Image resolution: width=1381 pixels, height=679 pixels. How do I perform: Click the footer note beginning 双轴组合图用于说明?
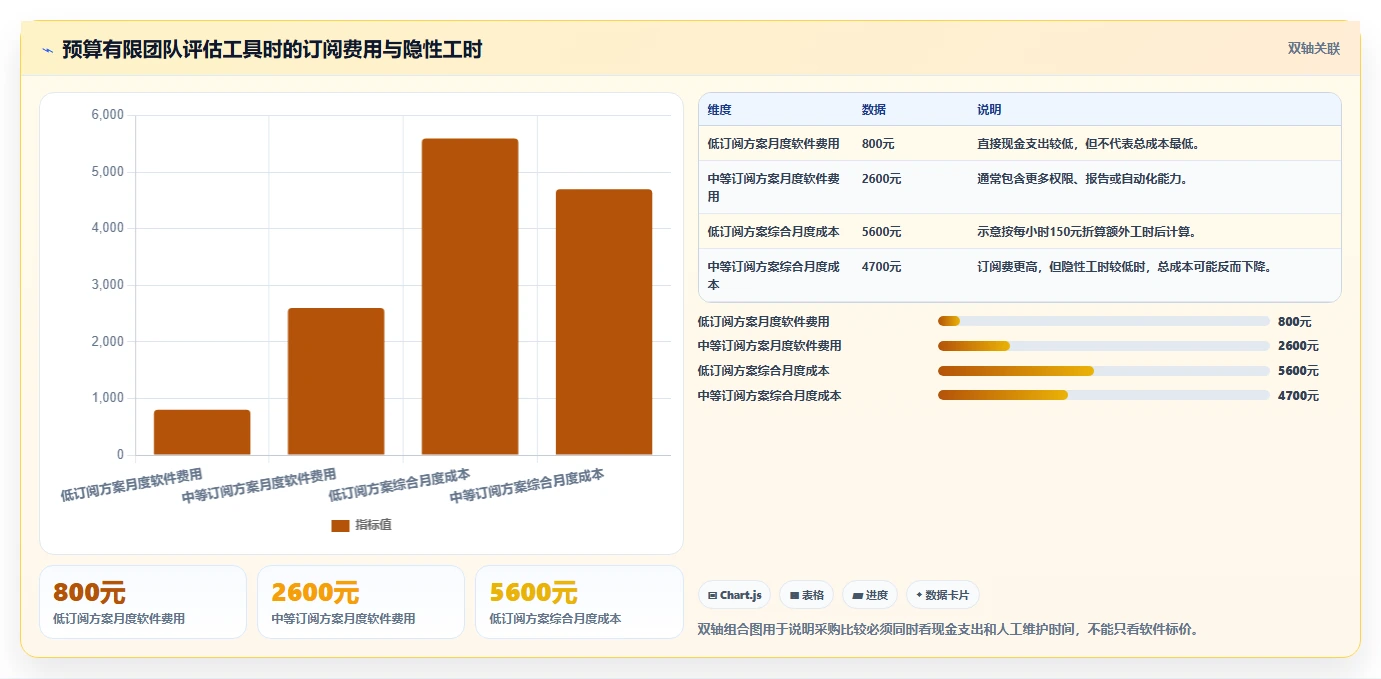coord(948,629)
